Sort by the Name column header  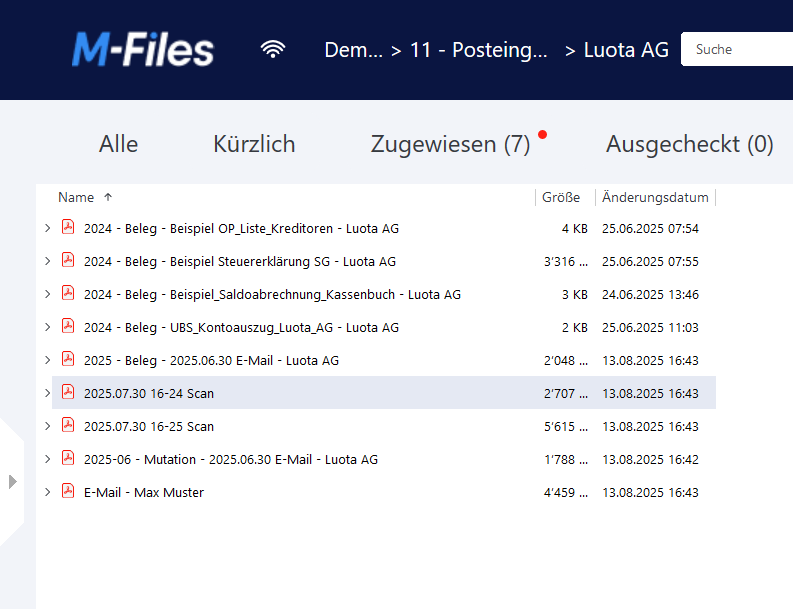pos(76,197)
